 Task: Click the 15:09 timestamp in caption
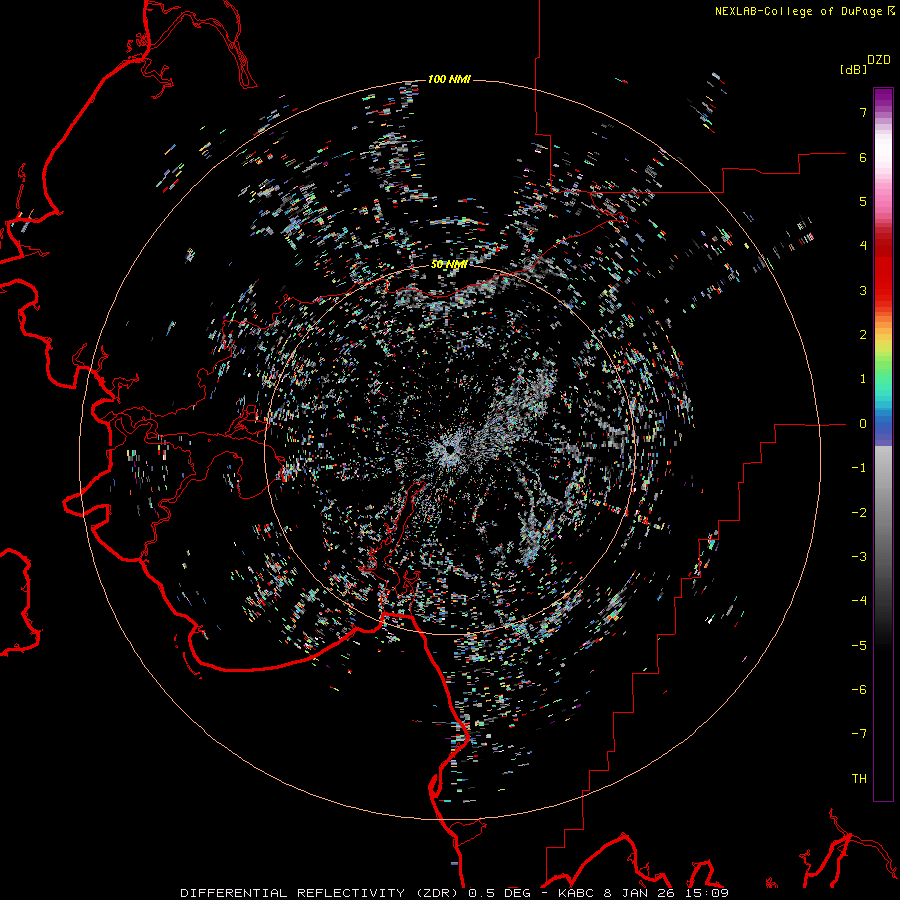click(x=706, y=893)
